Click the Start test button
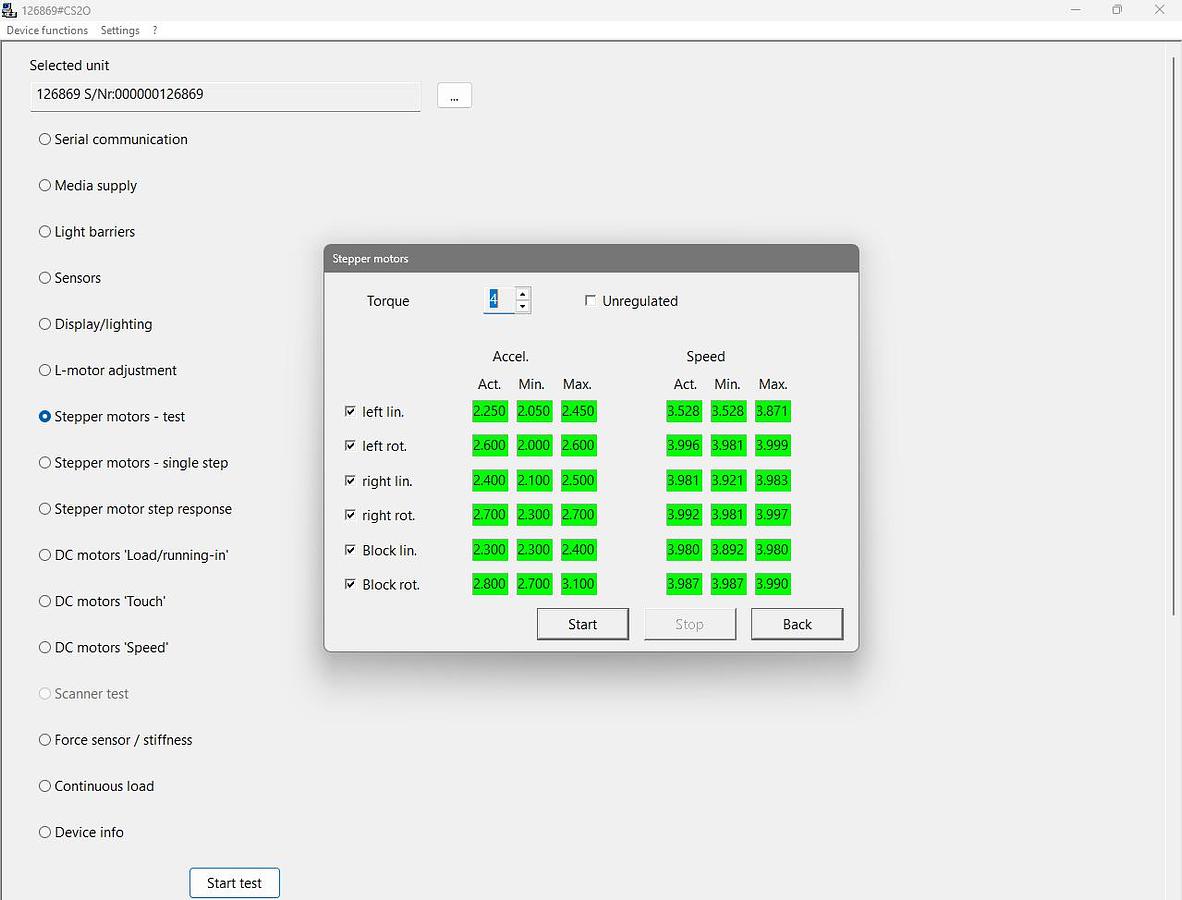The image size is (1182, 900). point(234,883)
